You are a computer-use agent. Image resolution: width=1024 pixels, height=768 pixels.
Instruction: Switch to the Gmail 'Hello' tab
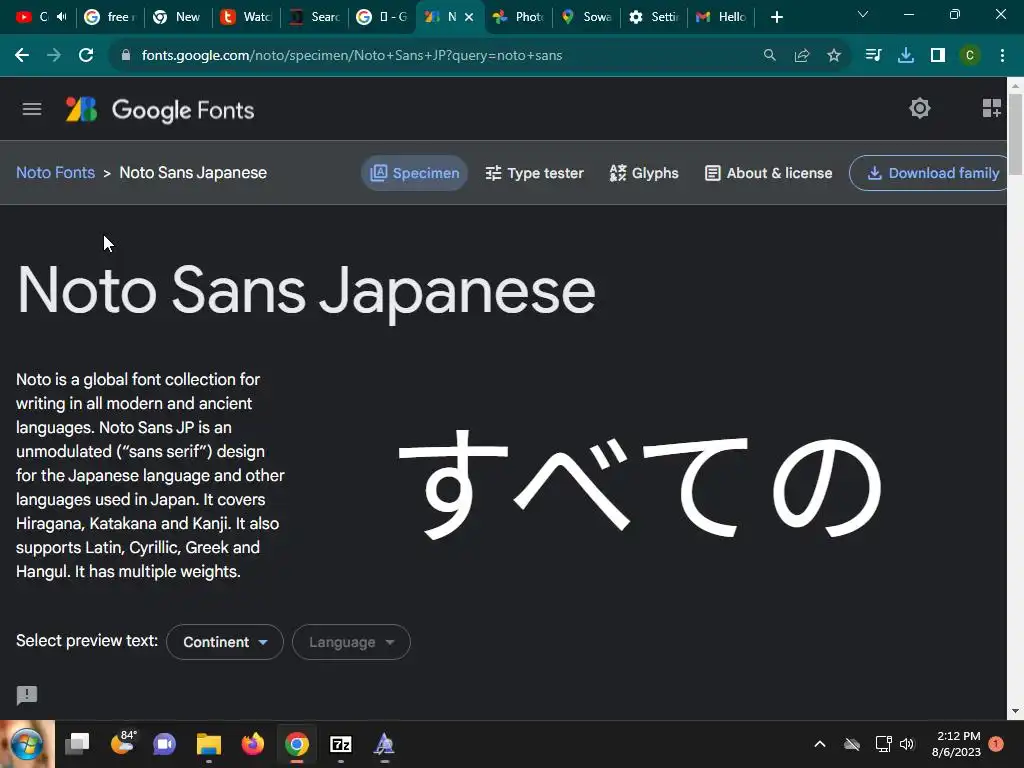pyautogui.click(x=722, y=17)
